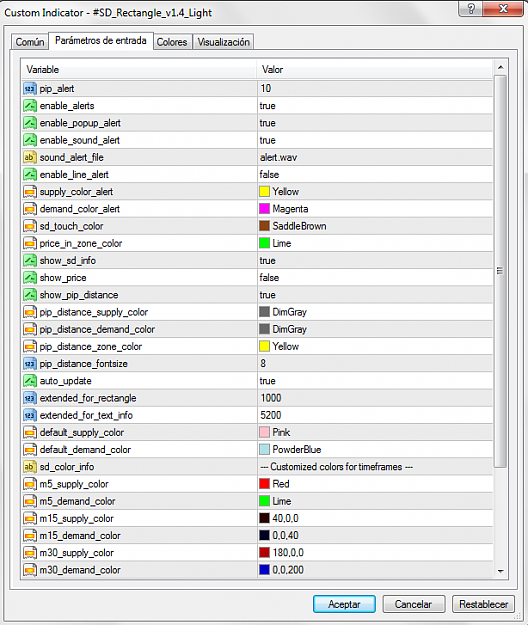Click the Restablecer button
Viewport: 528px width, 625px height.
483,604
